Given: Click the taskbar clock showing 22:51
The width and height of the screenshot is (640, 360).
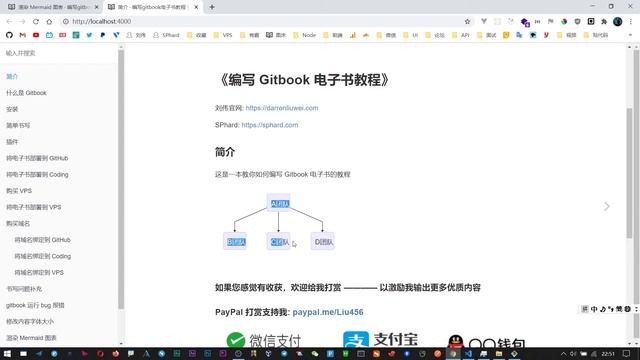Looking at the screenshot, I should [608, 353].
